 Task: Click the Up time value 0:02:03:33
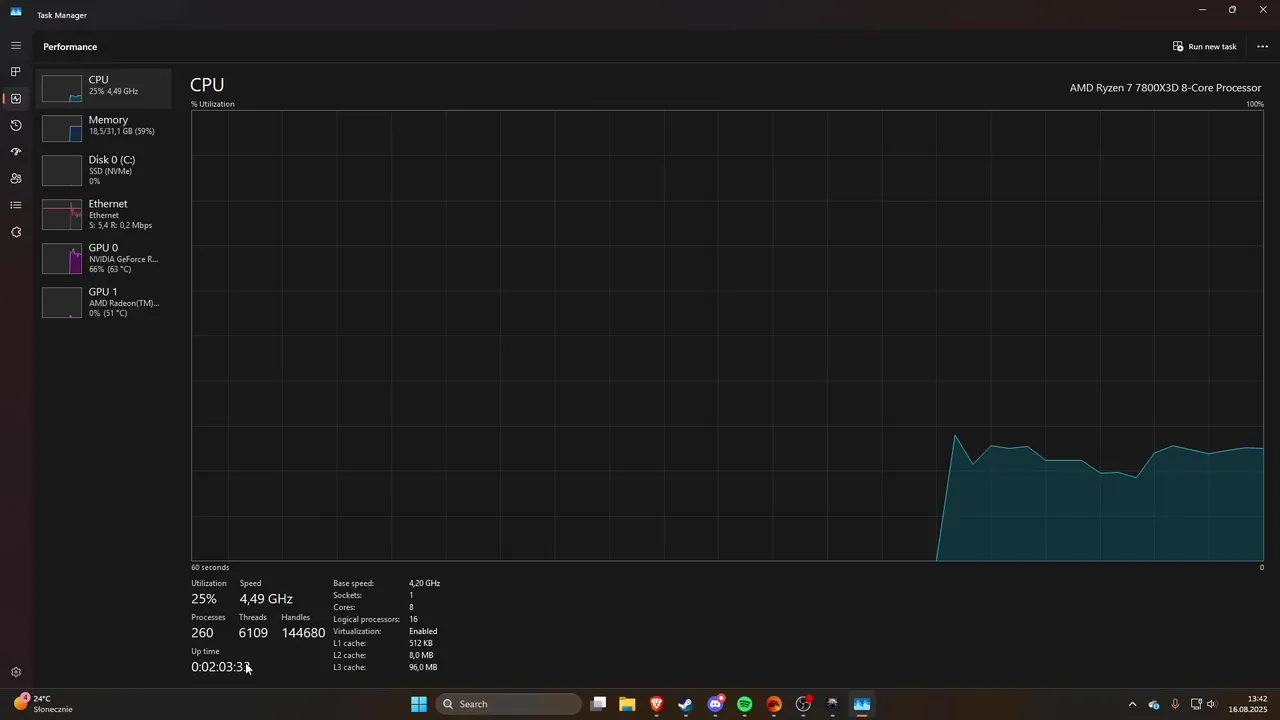(x=220, y=667)
